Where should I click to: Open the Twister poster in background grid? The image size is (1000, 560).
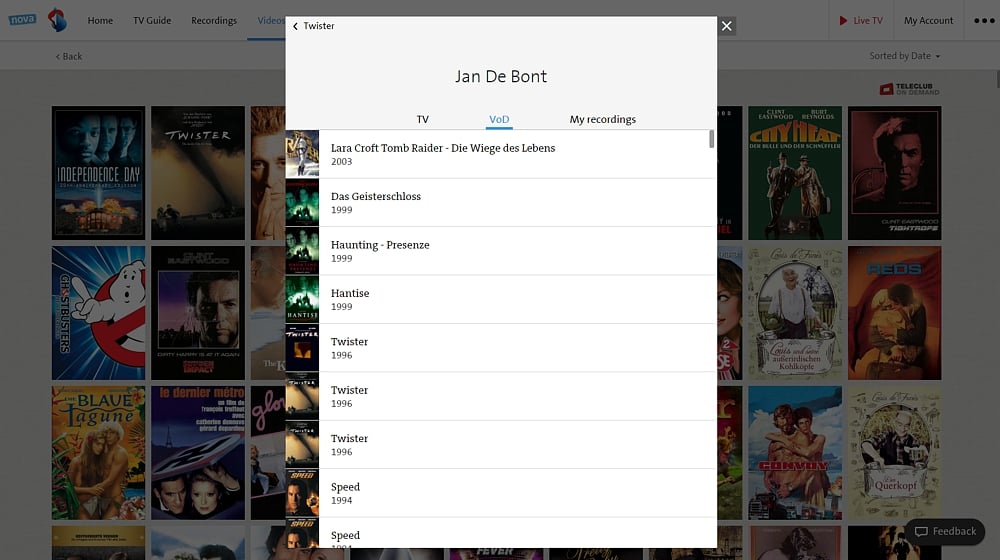[198, 173]
